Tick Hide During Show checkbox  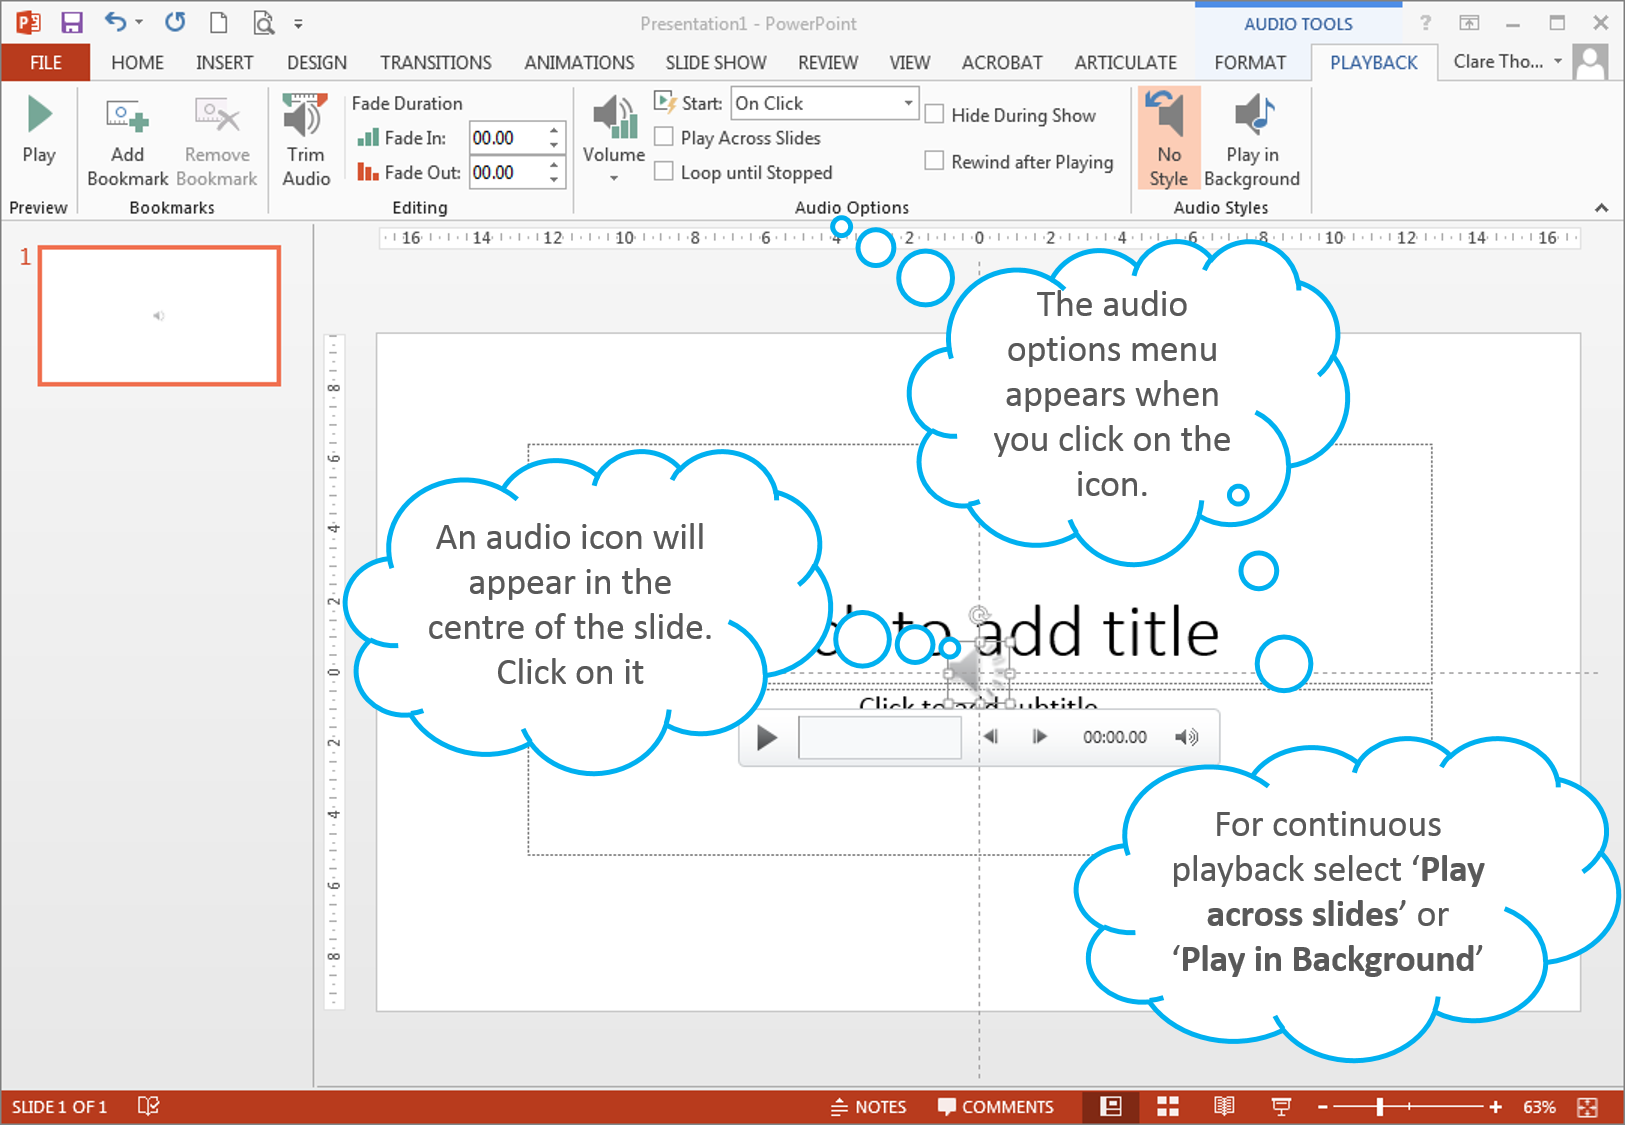point(934,114)
